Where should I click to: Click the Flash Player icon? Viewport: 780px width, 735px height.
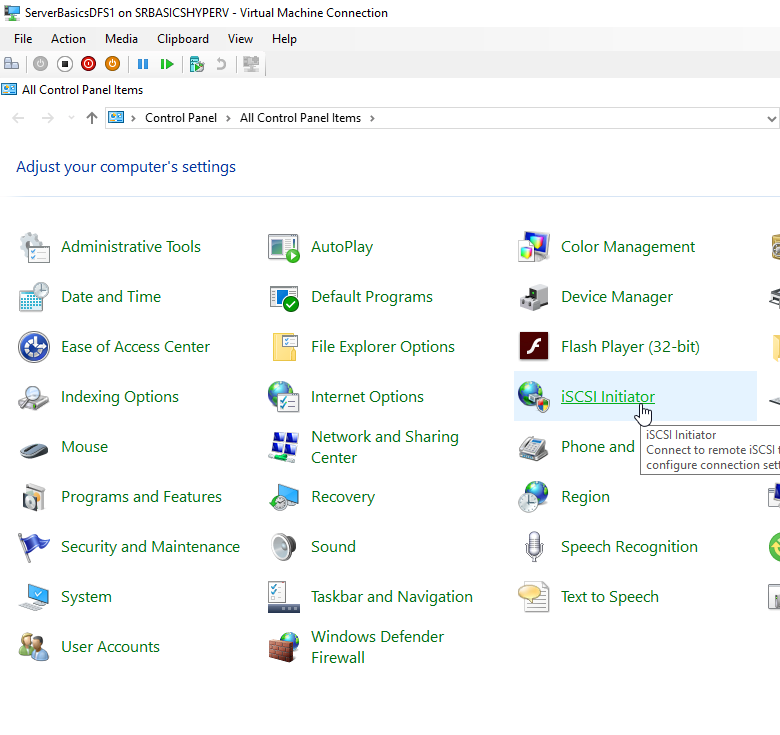pos(534,346)
